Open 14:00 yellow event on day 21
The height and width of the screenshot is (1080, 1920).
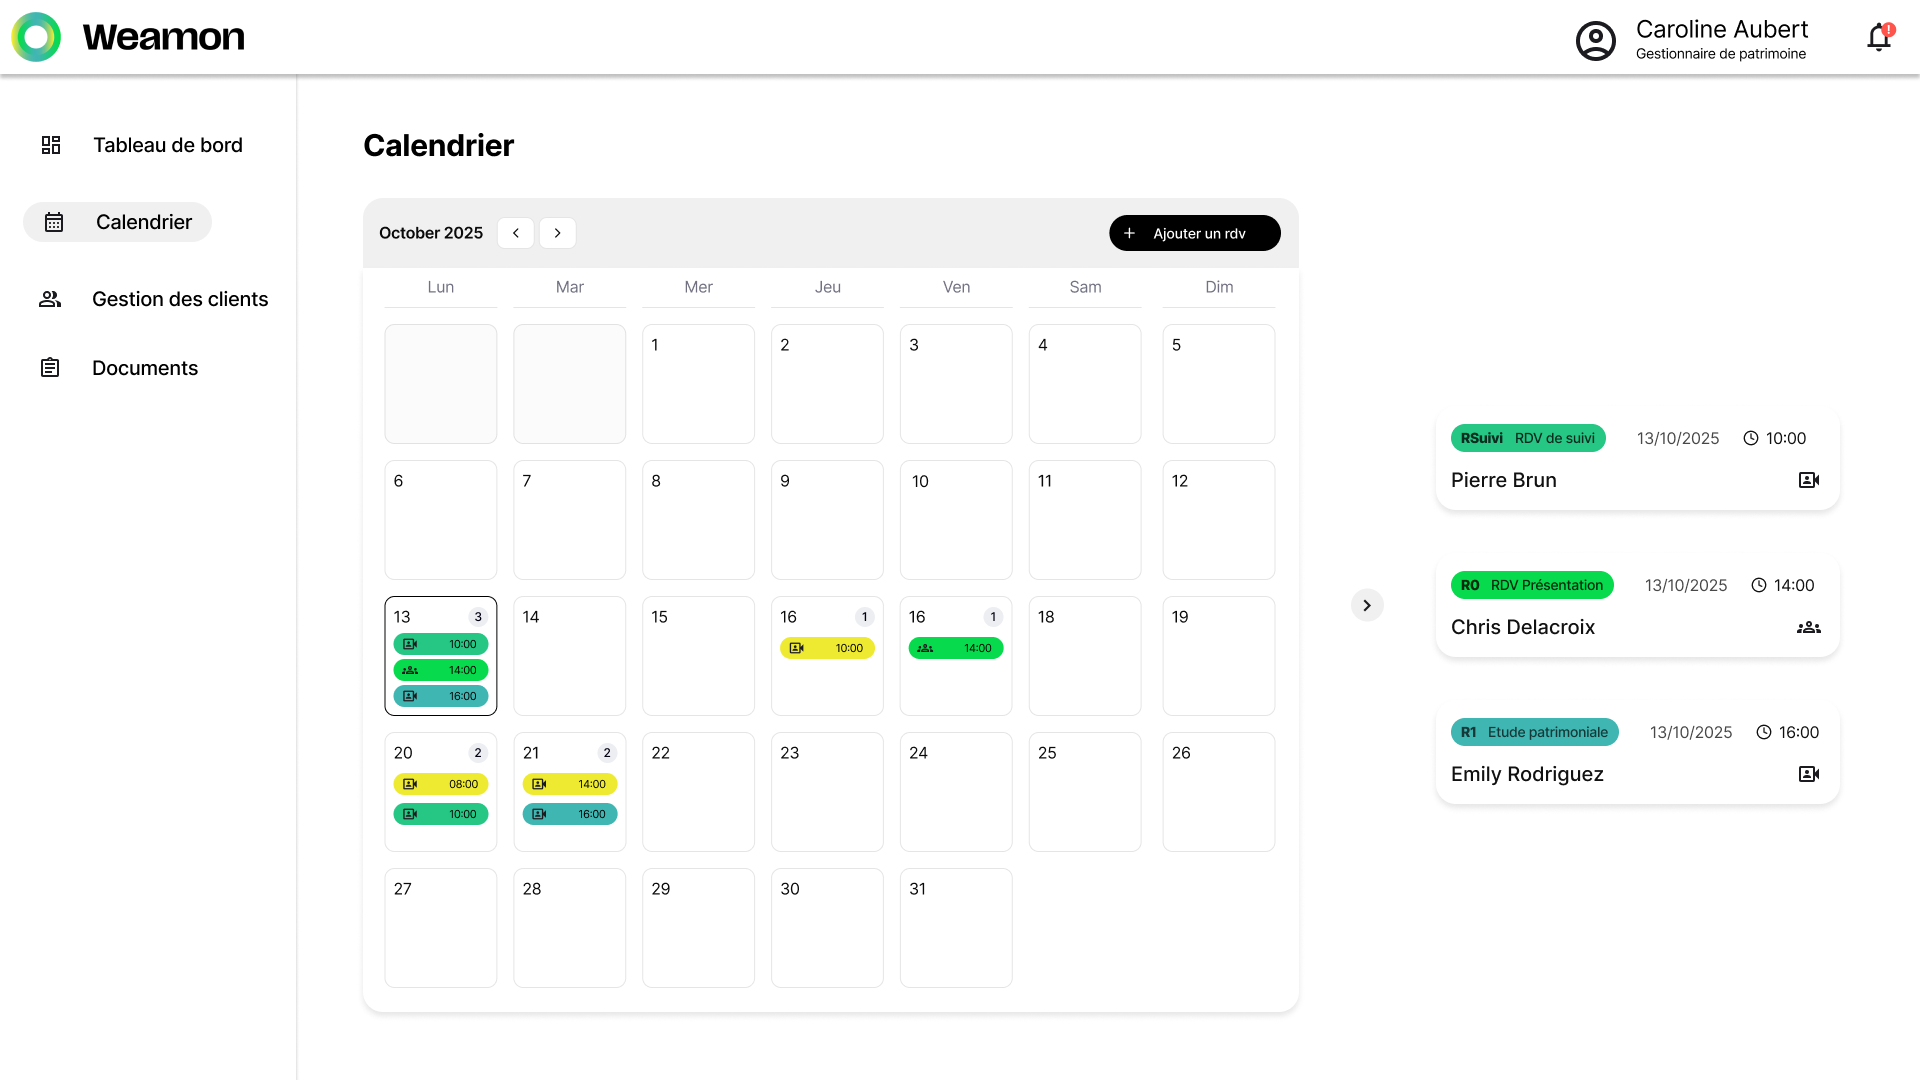pos(570,784)
